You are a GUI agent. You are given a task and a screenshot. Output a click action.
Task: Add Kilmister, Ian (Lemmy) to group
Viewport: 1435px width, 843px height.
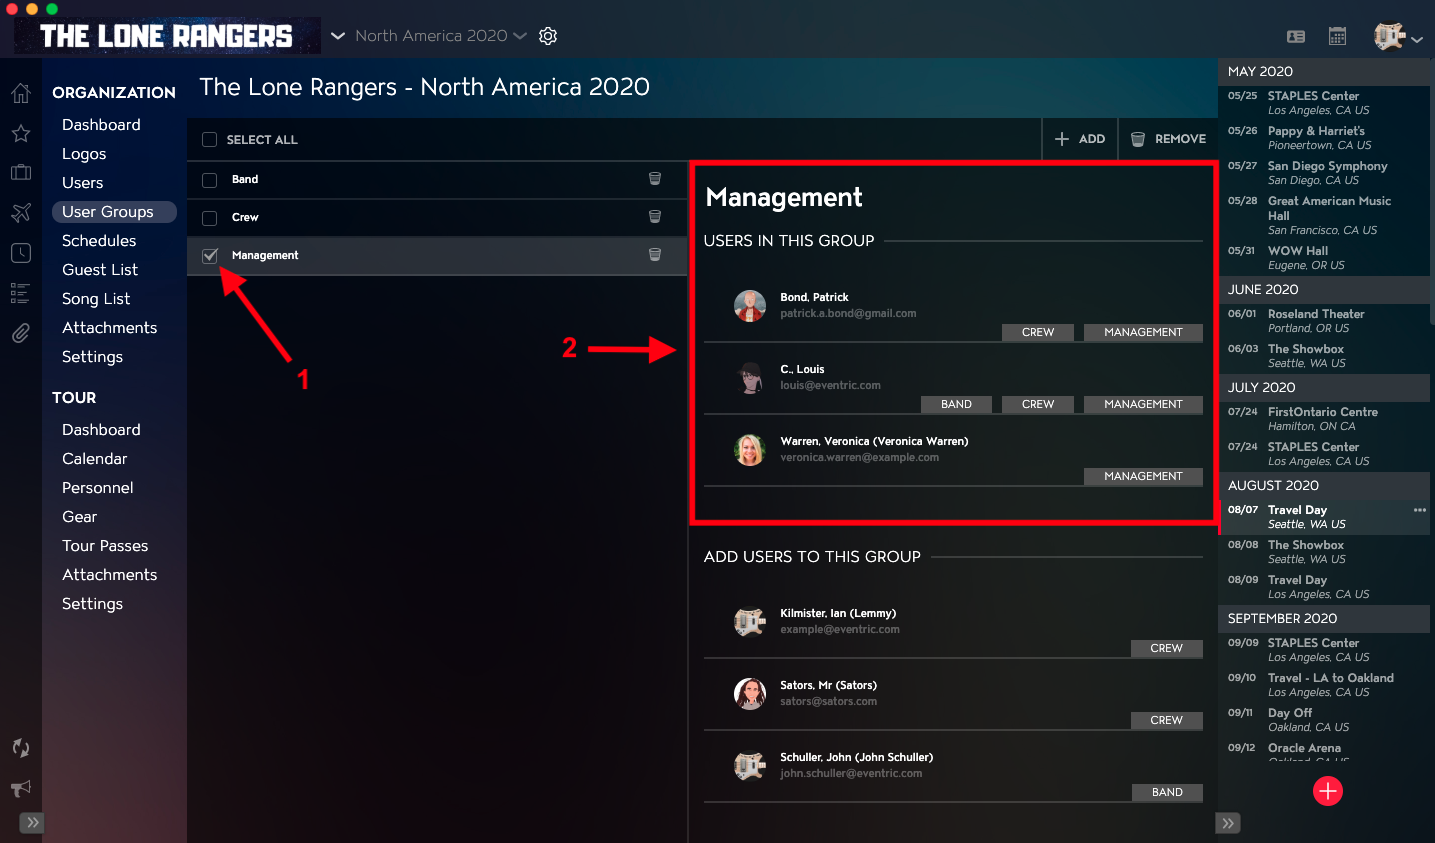click(x=953, y=622)
